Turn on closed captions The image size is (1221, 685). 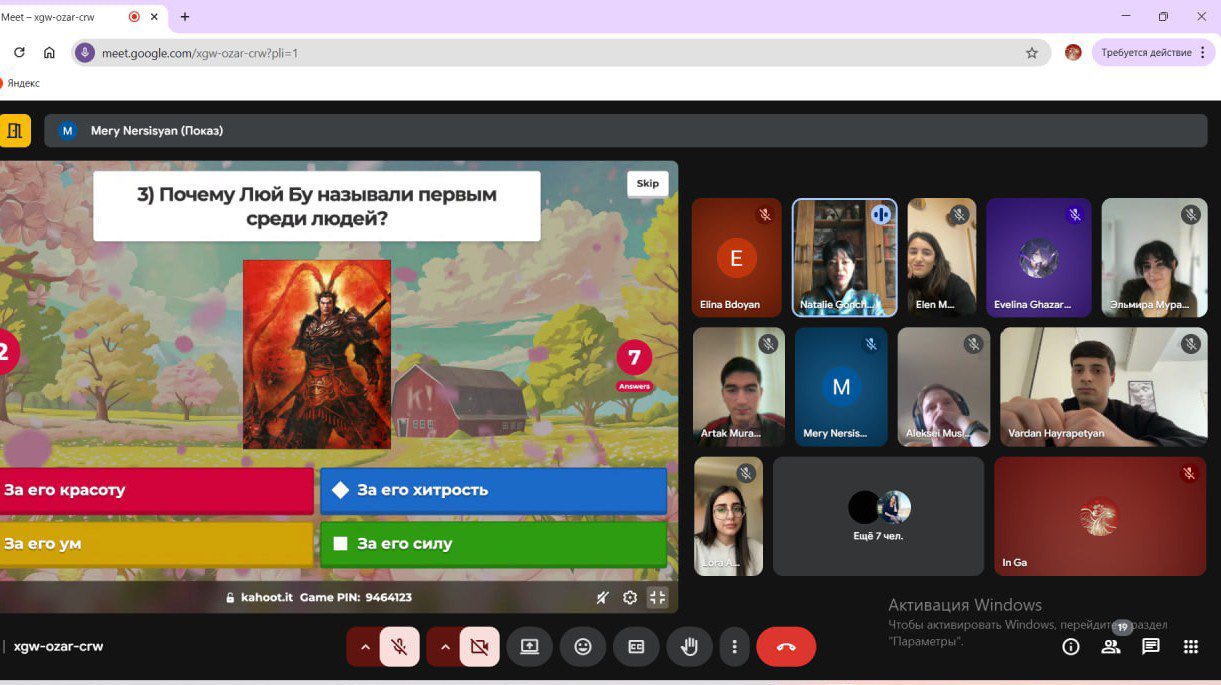(636, 647)
